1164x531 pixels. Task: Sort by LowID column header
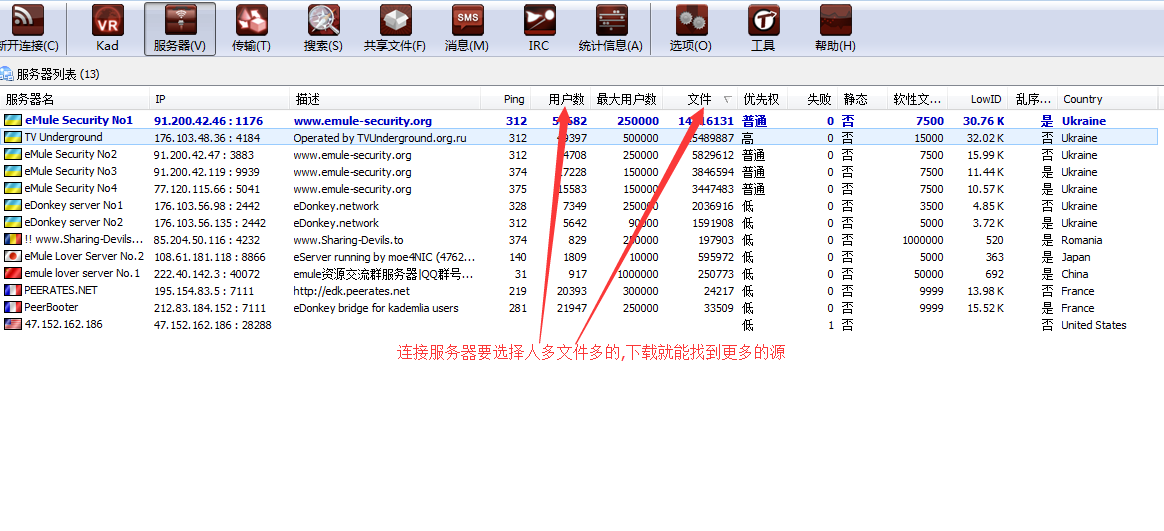[978, 99]
